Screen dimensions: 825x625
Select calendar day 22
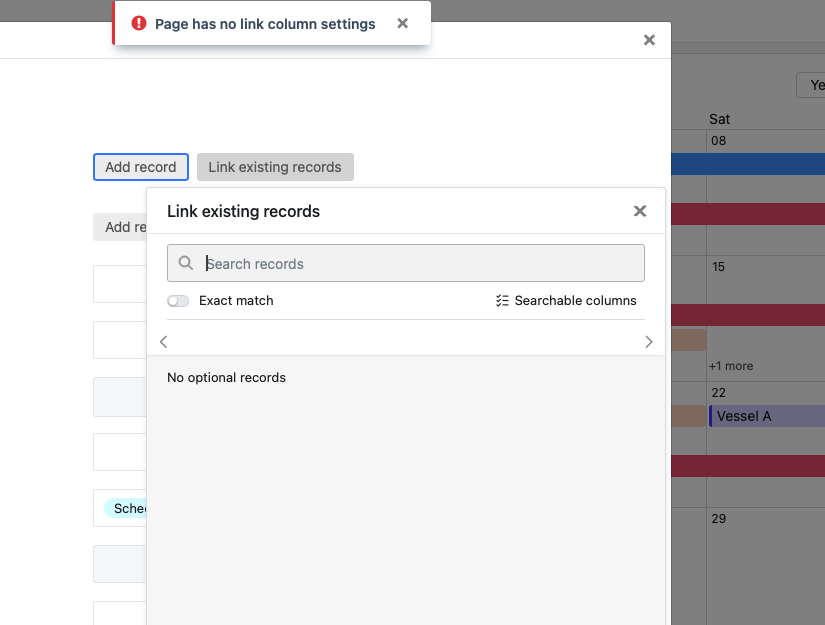(x=718, y=392)
